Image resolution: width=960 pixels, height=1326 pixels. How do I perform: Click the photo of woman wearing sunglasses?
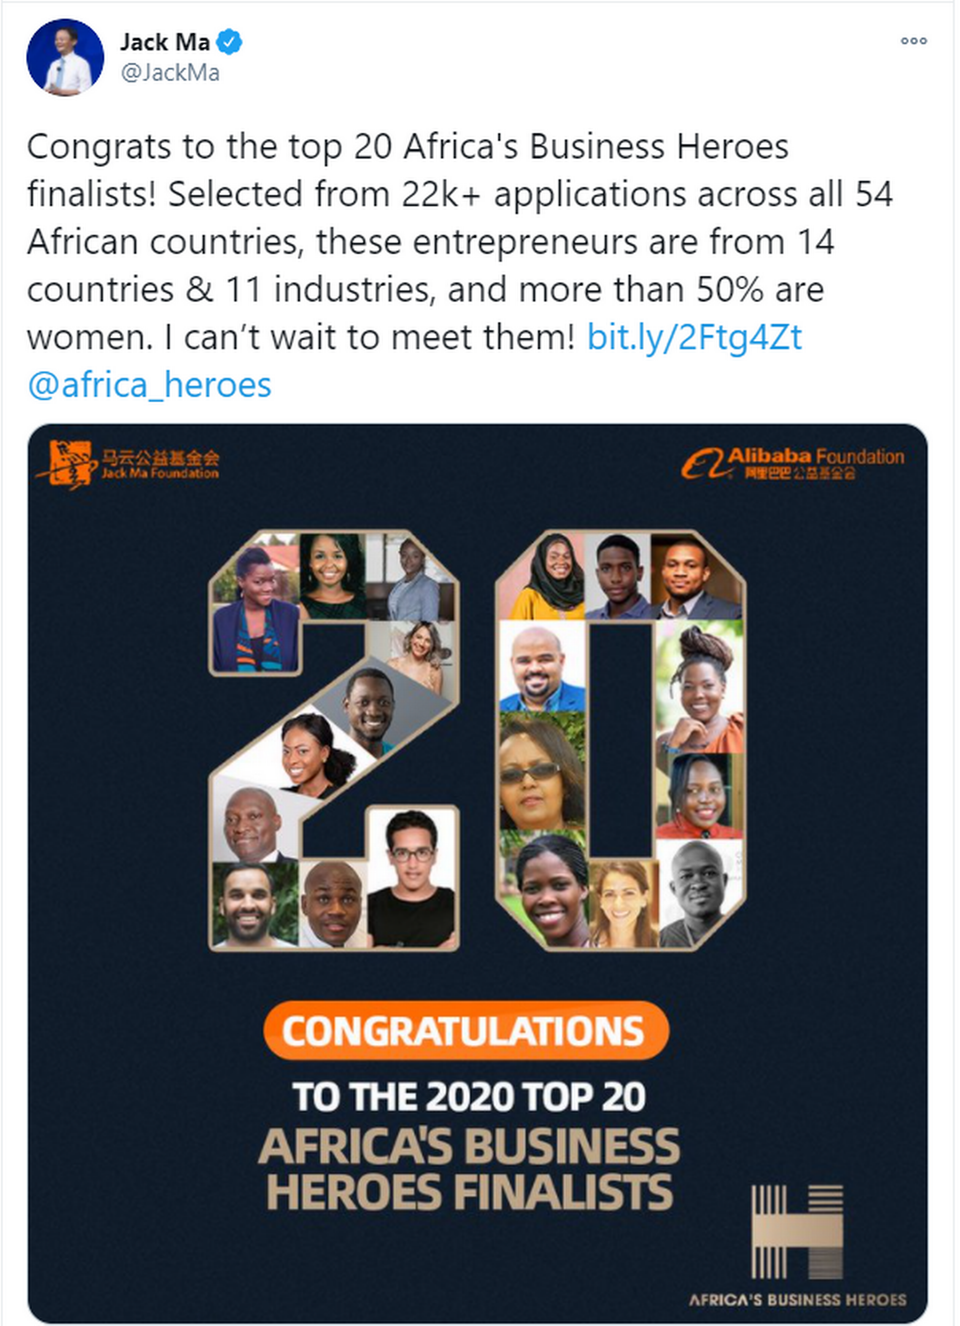(x=541, y=772)
